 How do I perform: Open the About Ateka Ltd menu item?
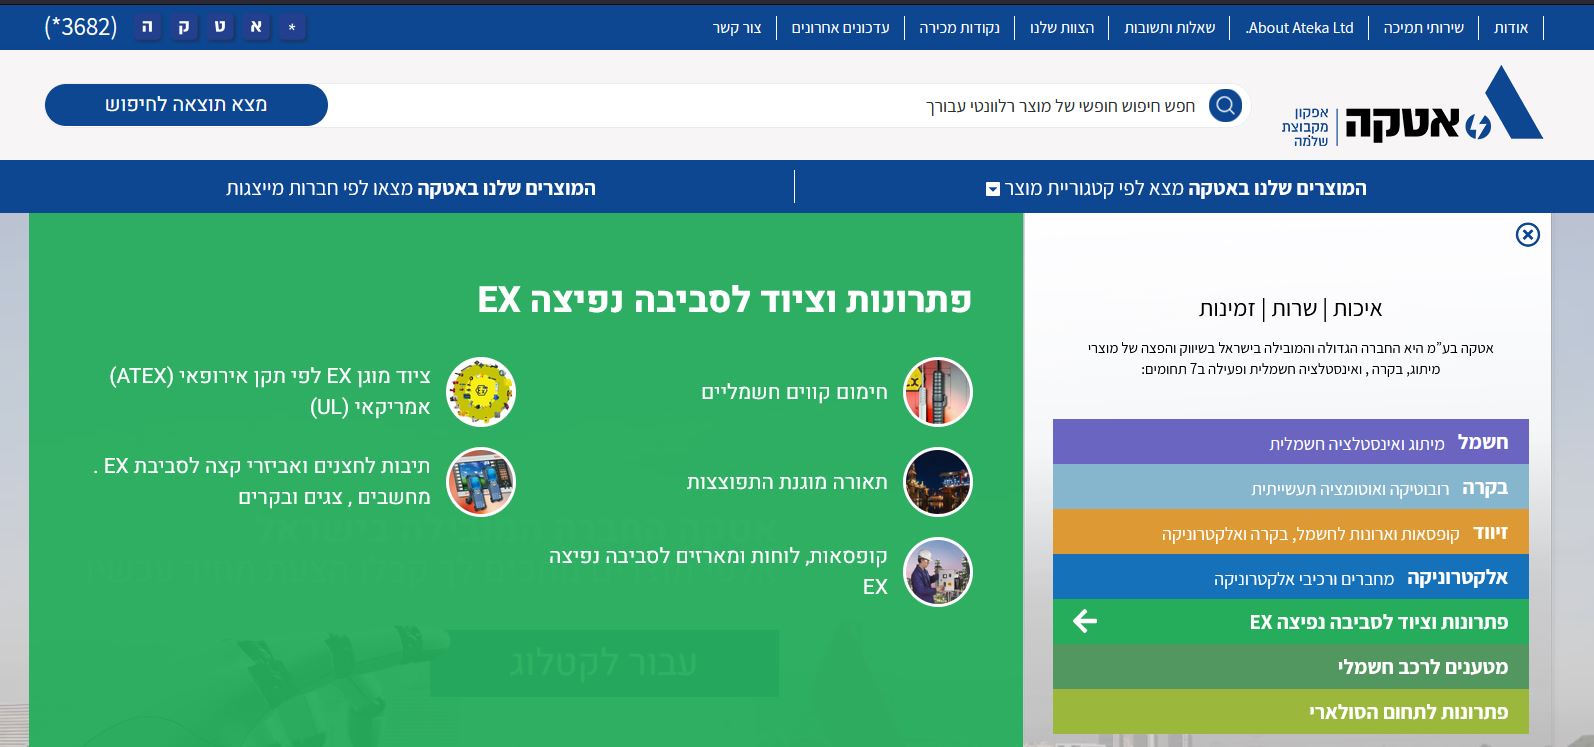(1299, 28)
